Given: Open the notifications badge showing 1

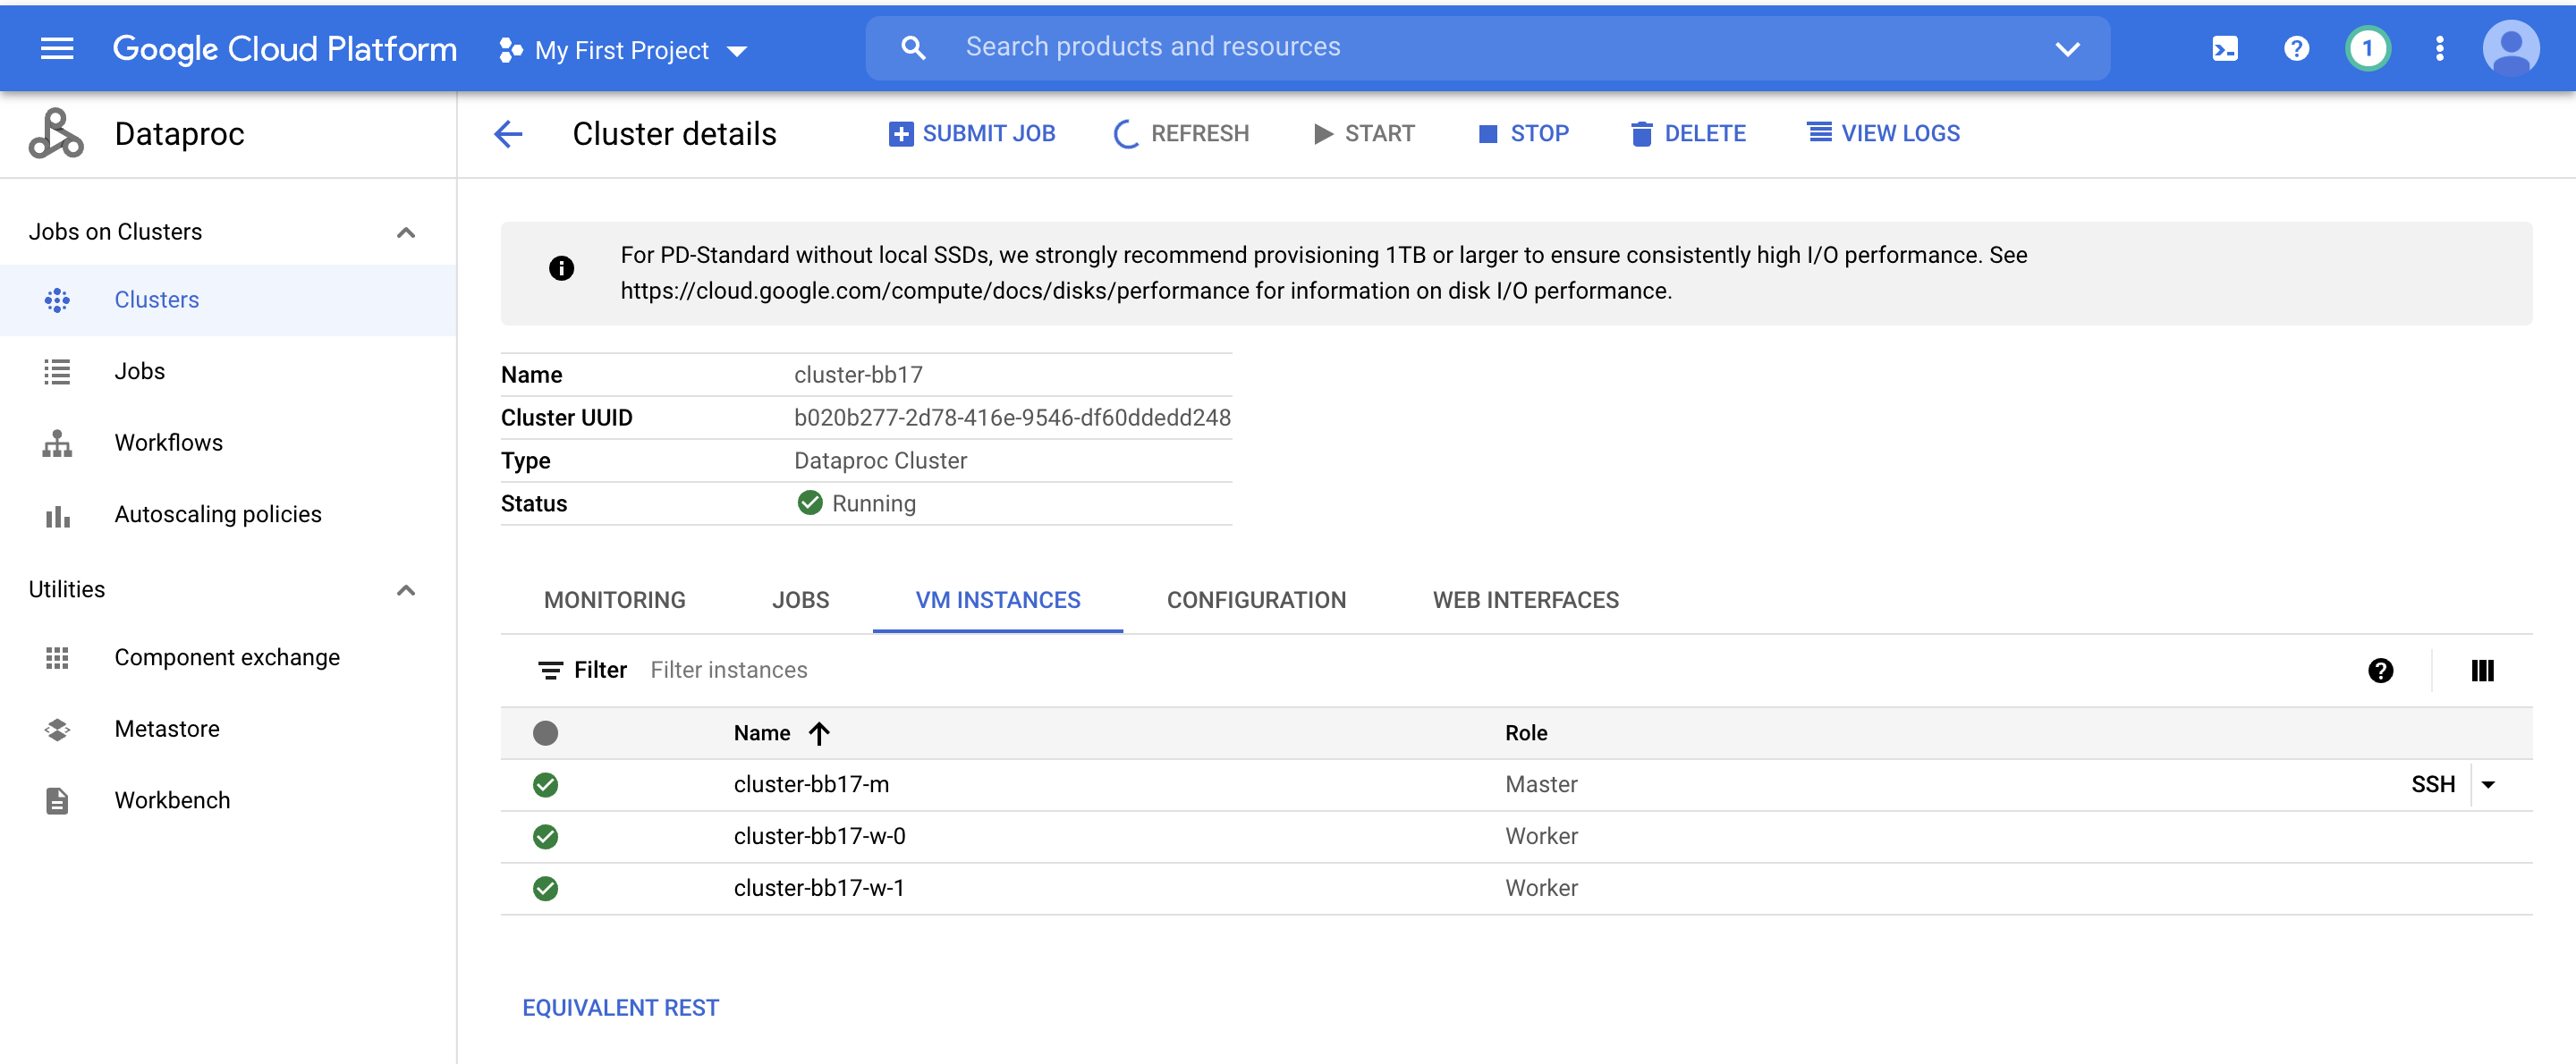Looking at the screenshot, I should tap(2367, 48).
